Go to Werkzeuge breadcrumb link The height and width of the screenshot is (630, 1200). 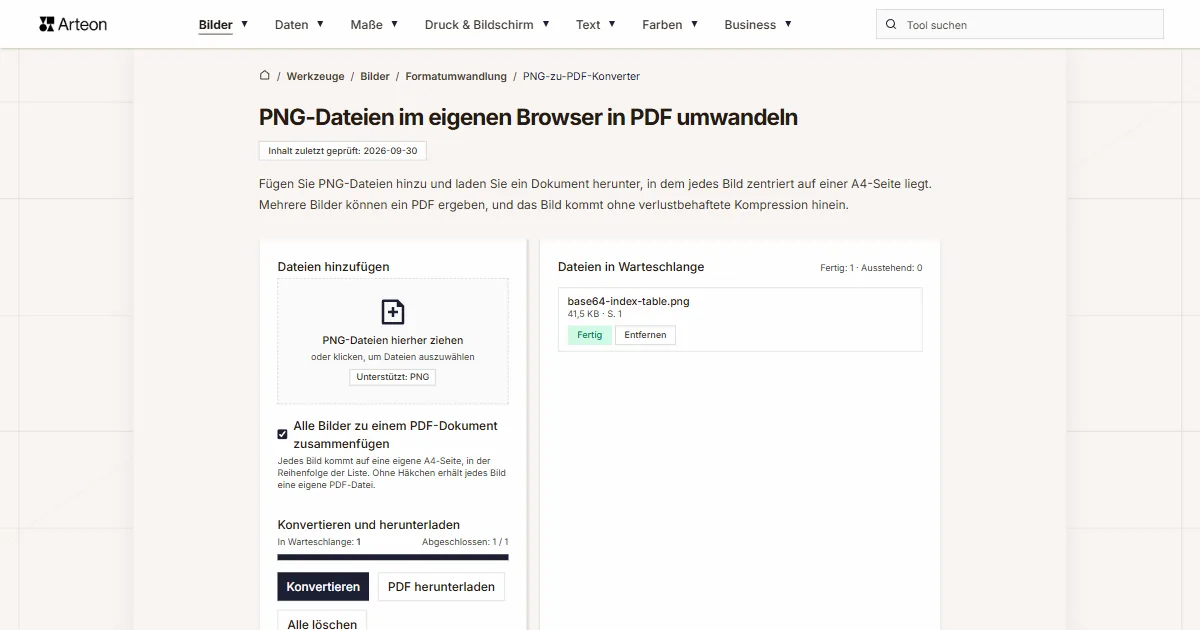coord(315,76)
